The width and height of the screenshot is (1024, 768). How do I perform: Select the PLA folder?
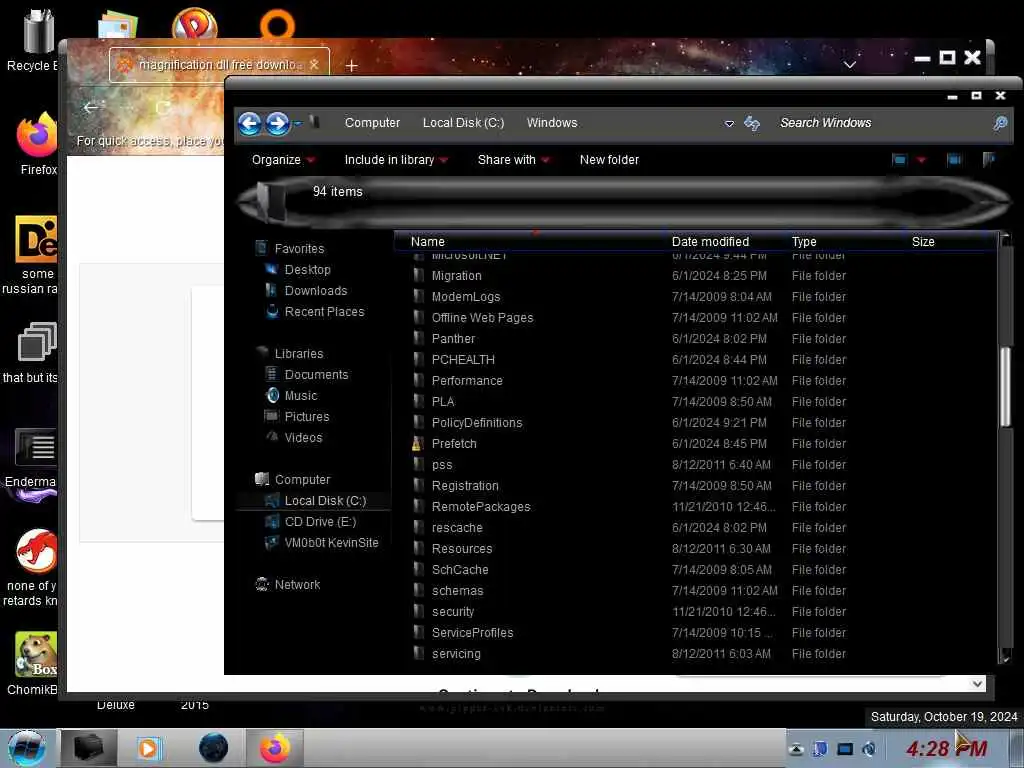pos(442,402)
